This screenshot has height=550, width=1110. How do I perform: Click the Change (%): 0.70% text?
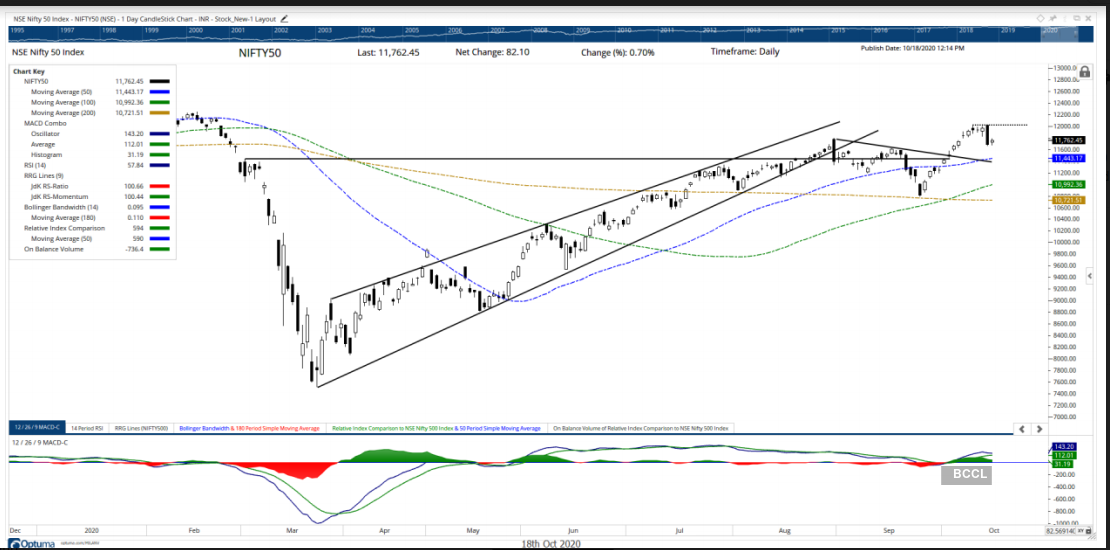click(x=617, y=52)
